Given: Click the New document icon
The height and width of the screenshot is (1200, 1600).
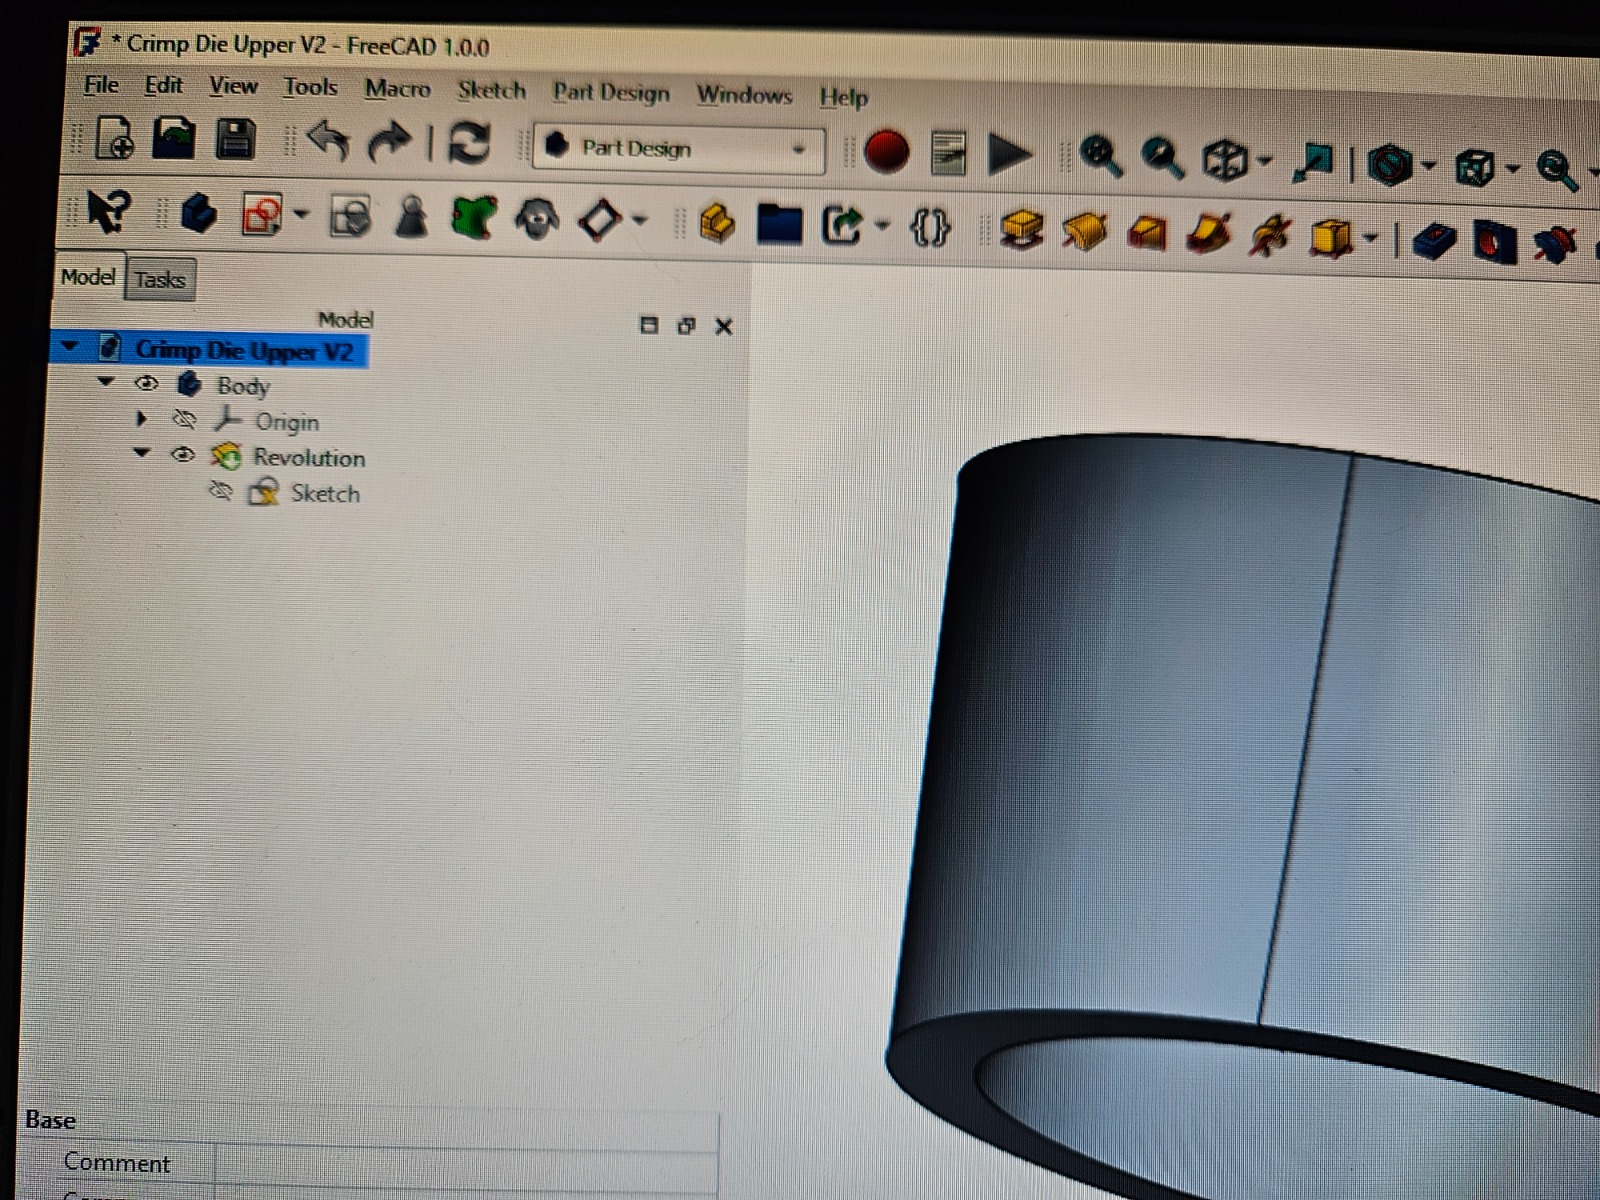Looking at the screenshot, I should coord(114,138).
